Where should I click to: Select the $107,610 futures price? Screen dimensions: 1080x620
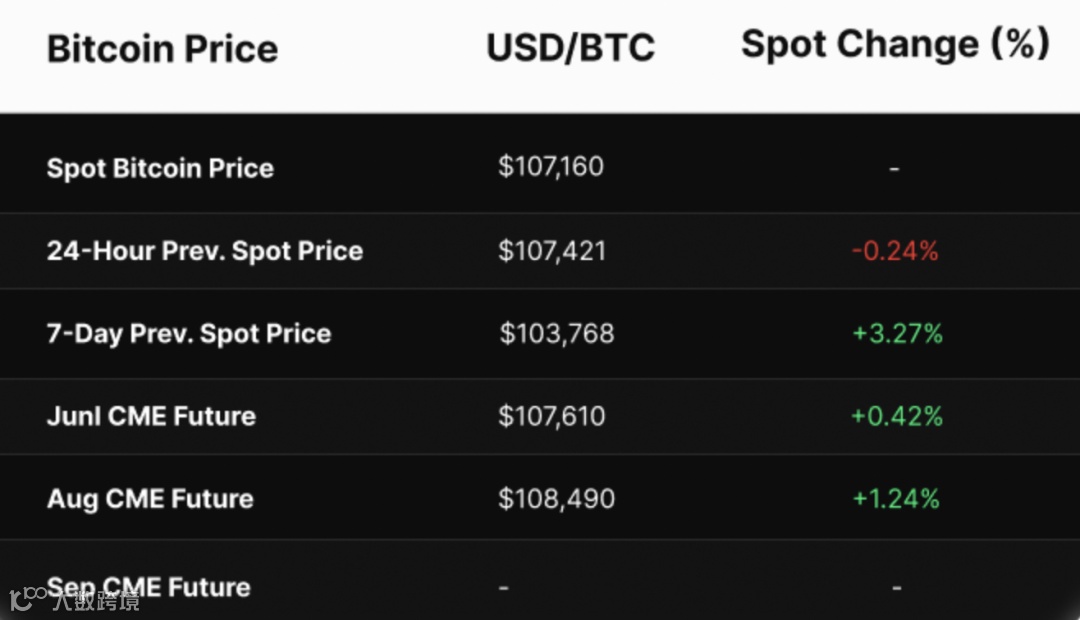point(552,416)
